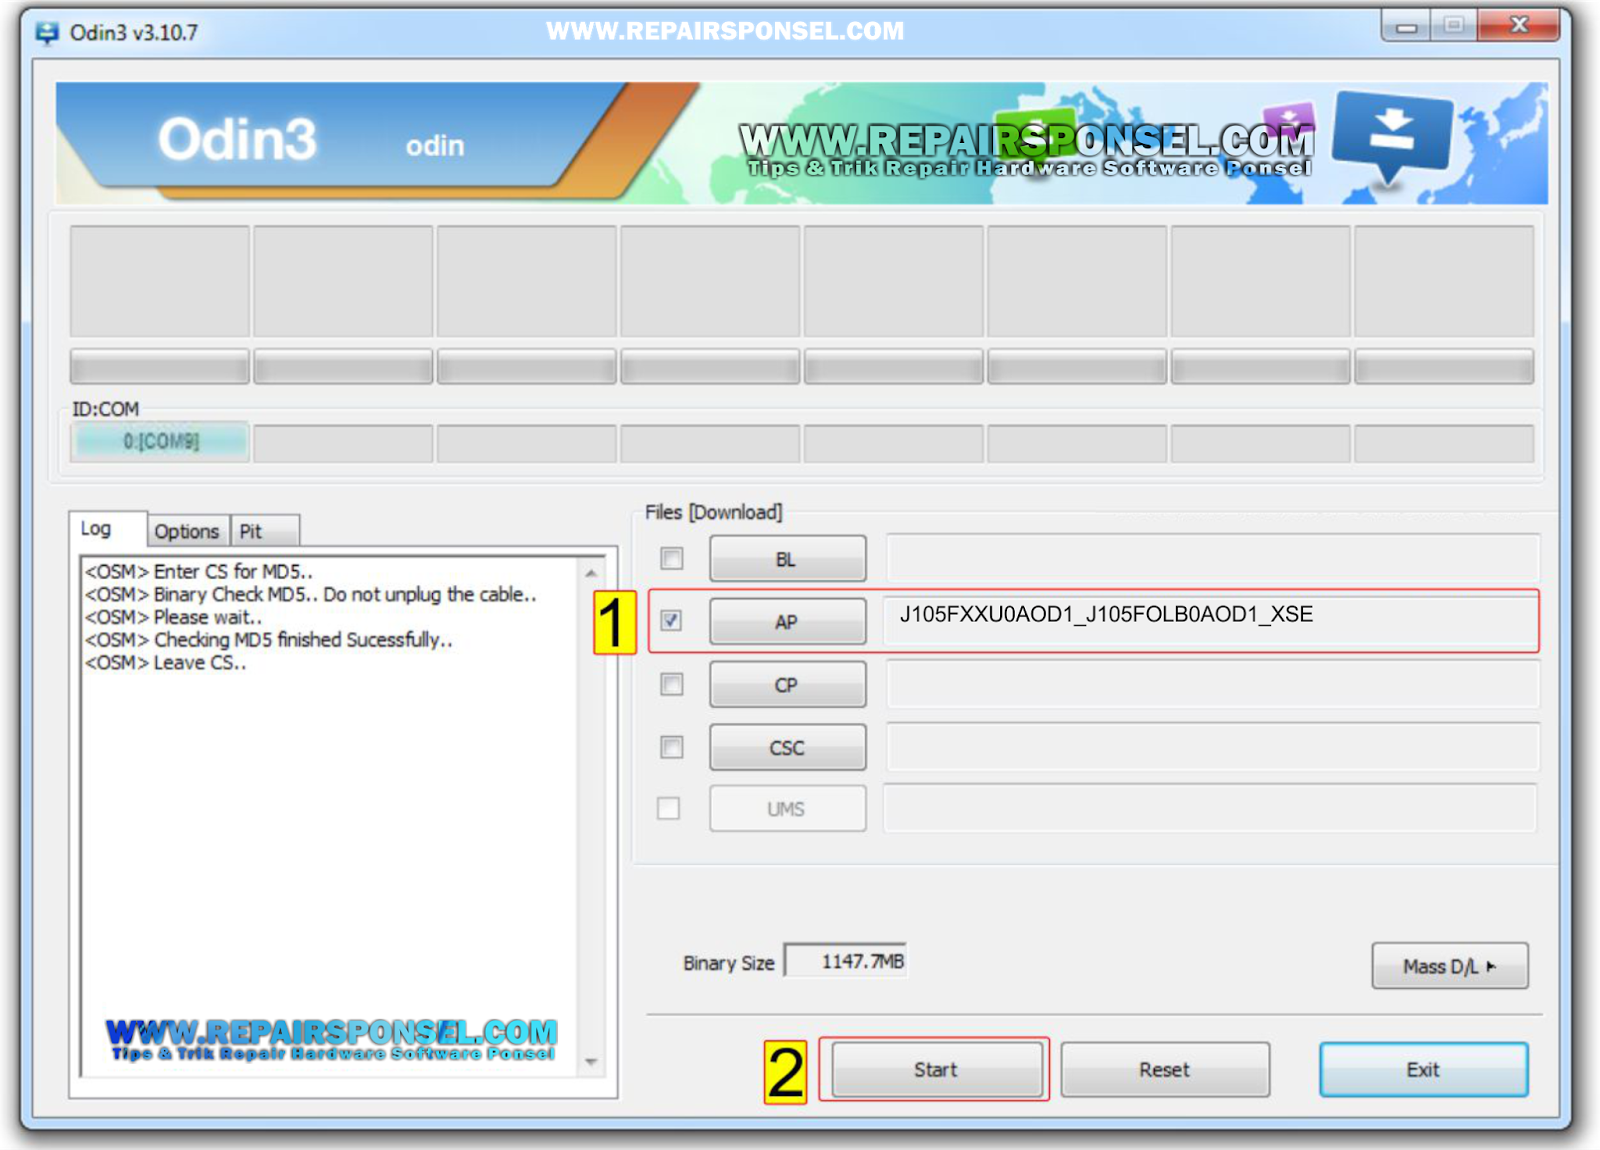
Task: Select the 0:[COM9] port indicator
Action: [x=160, y=442]
